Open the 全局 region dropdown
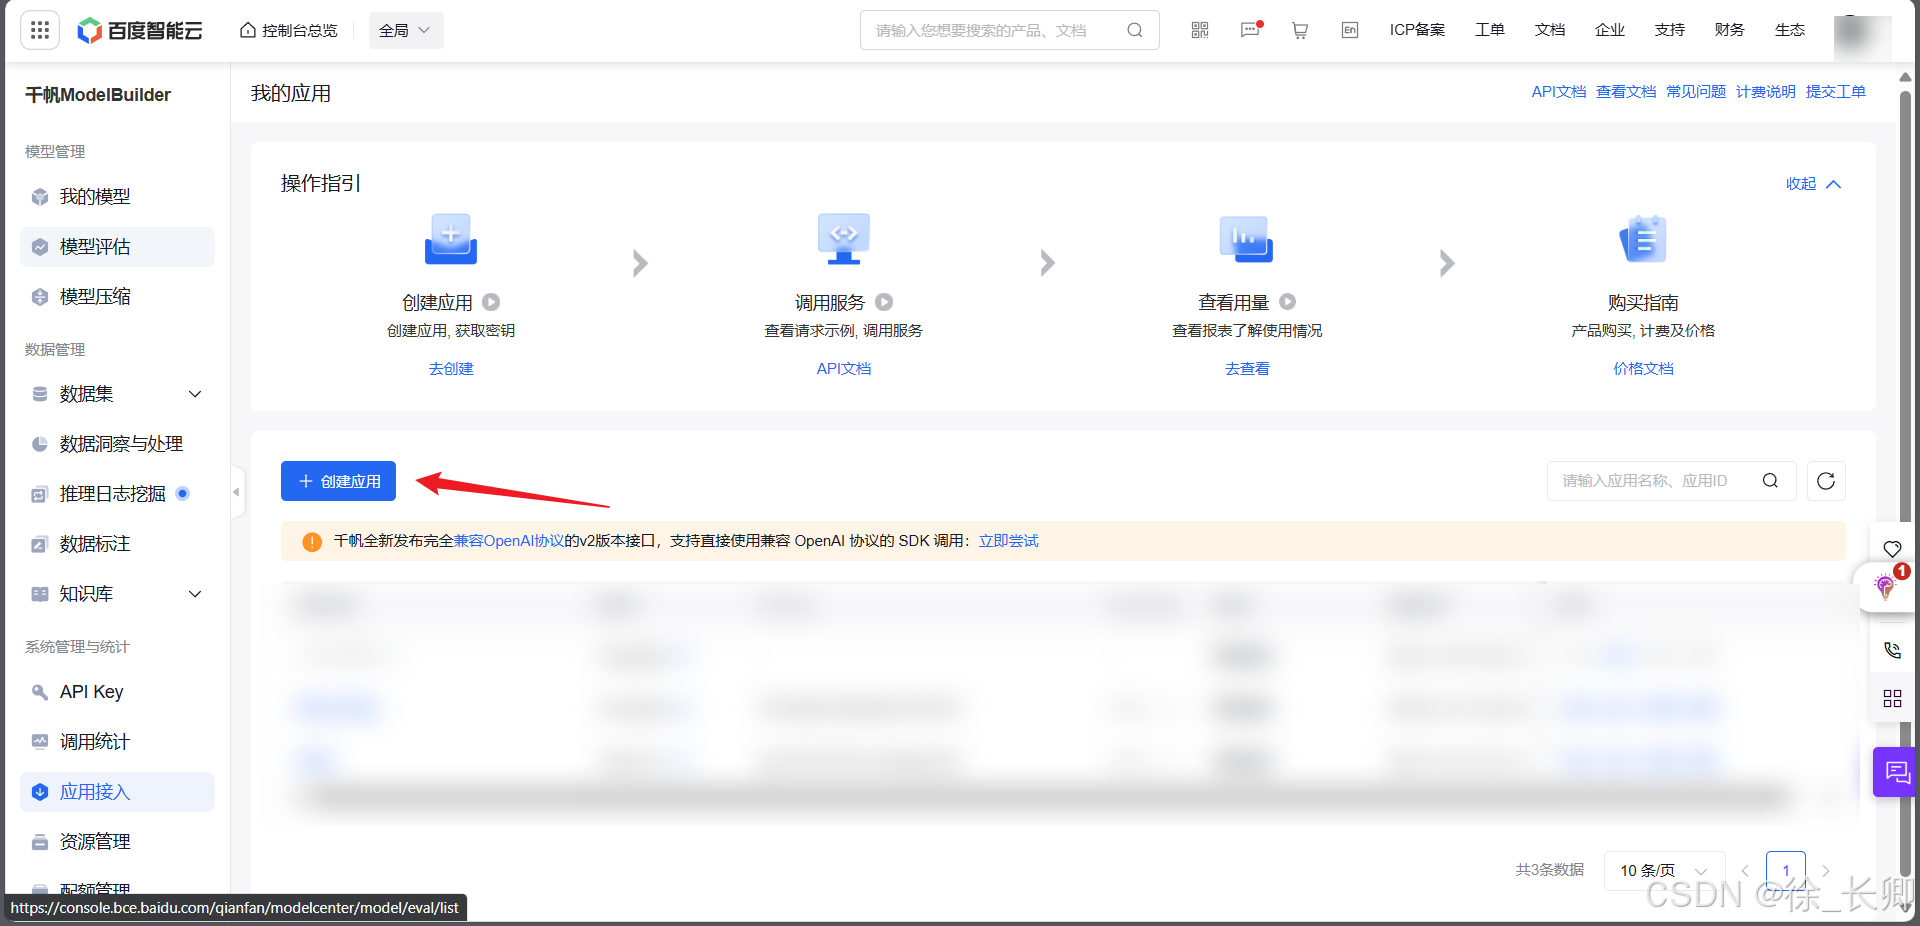The height and width of the screenshot is (926, 1920). pyautogui.click(x=405, y=31)
